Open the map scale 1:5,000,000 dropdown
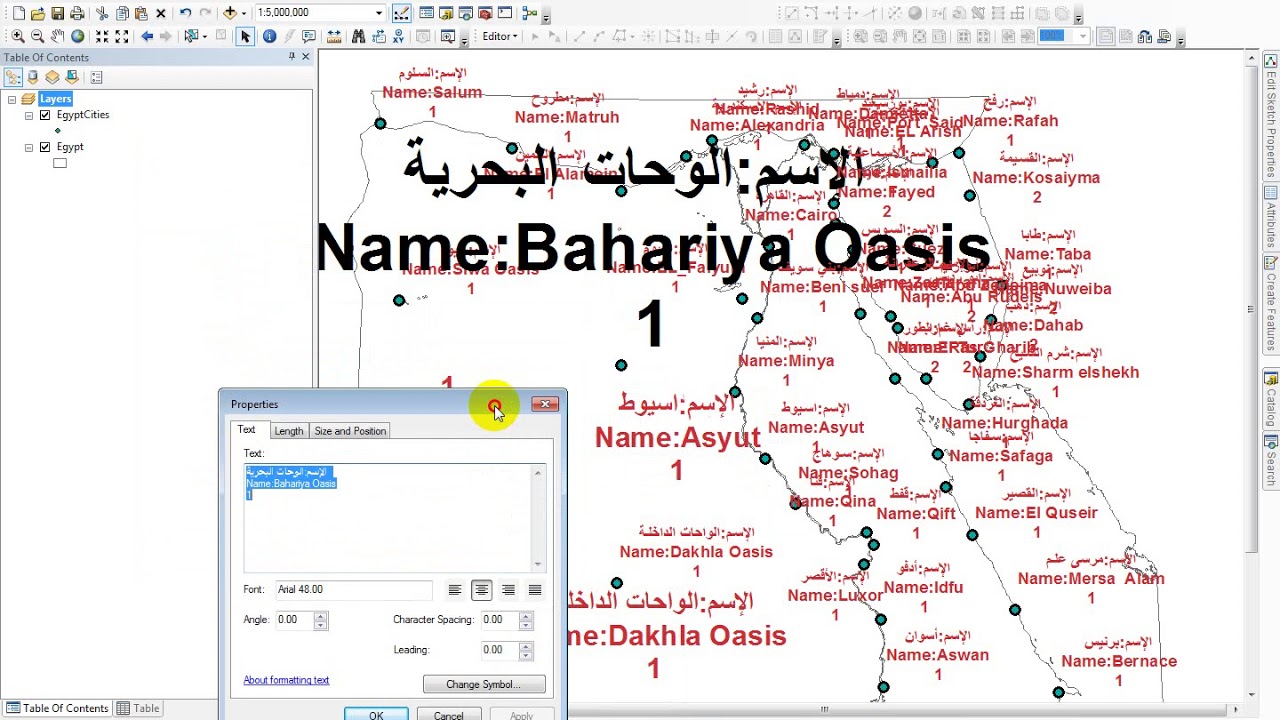This screenshot has width=1280, height=720. pyautogui.click(x=379, y=13)
